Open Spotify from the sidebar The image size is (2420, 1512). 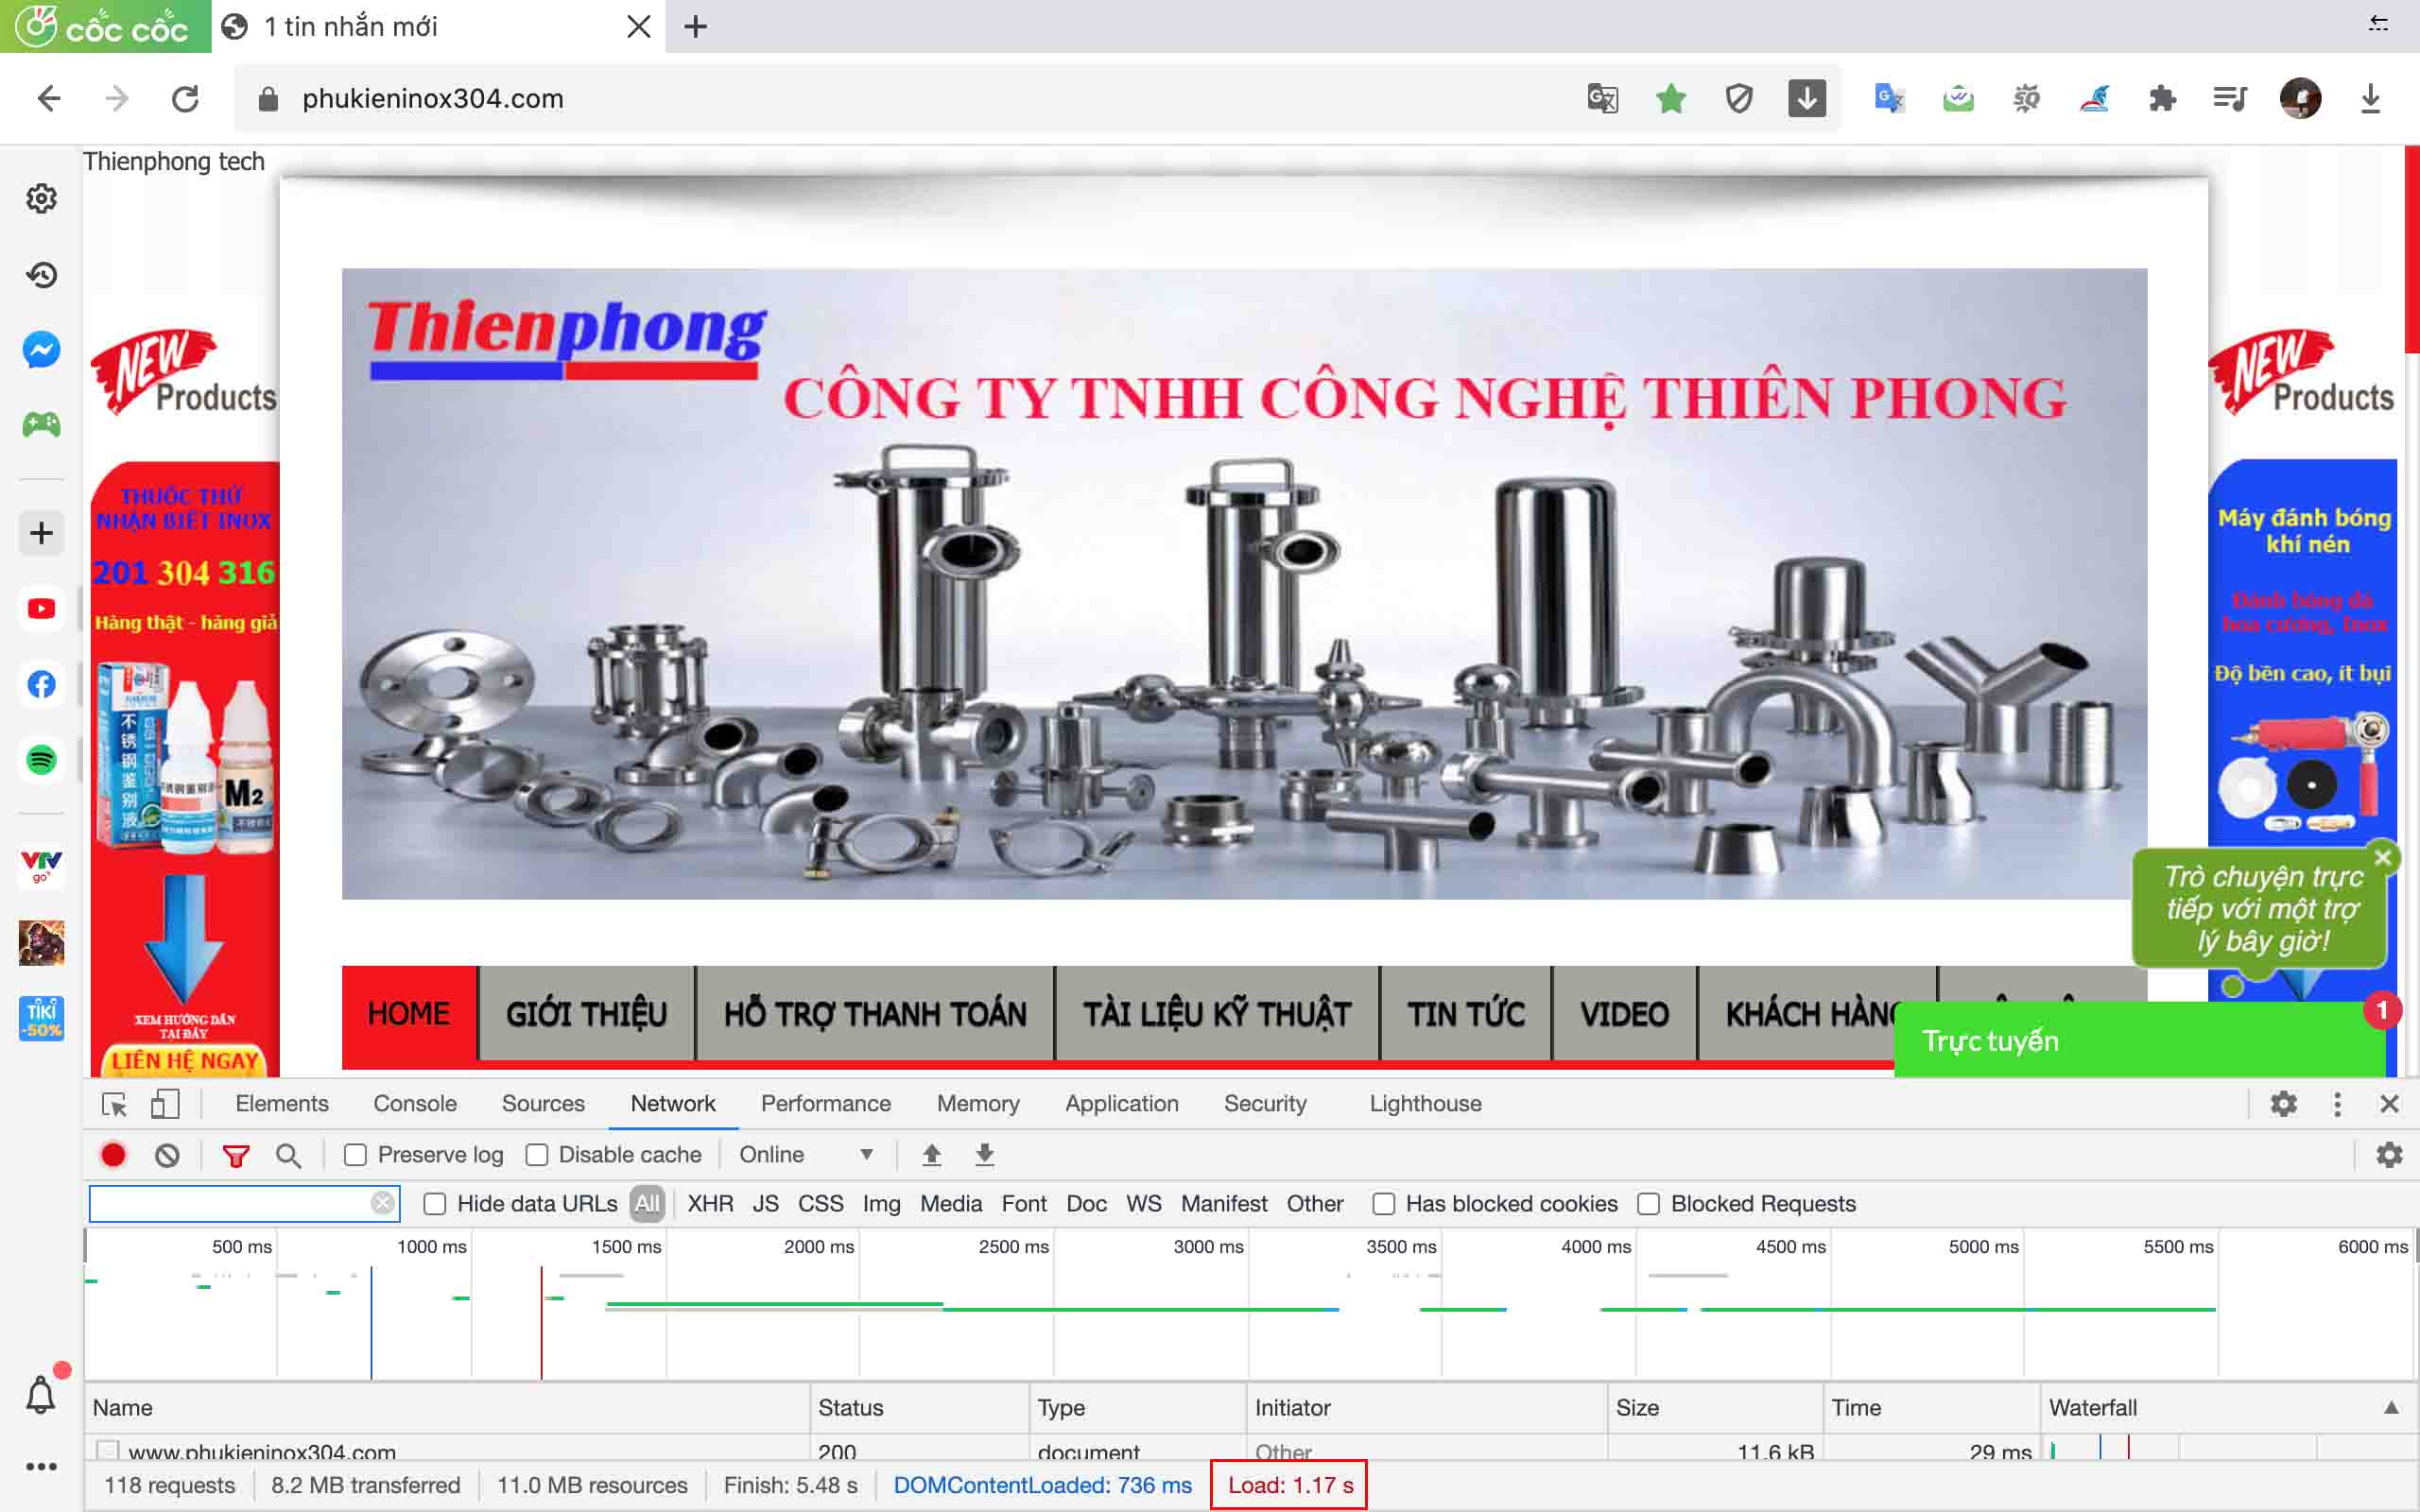[41, 760]
